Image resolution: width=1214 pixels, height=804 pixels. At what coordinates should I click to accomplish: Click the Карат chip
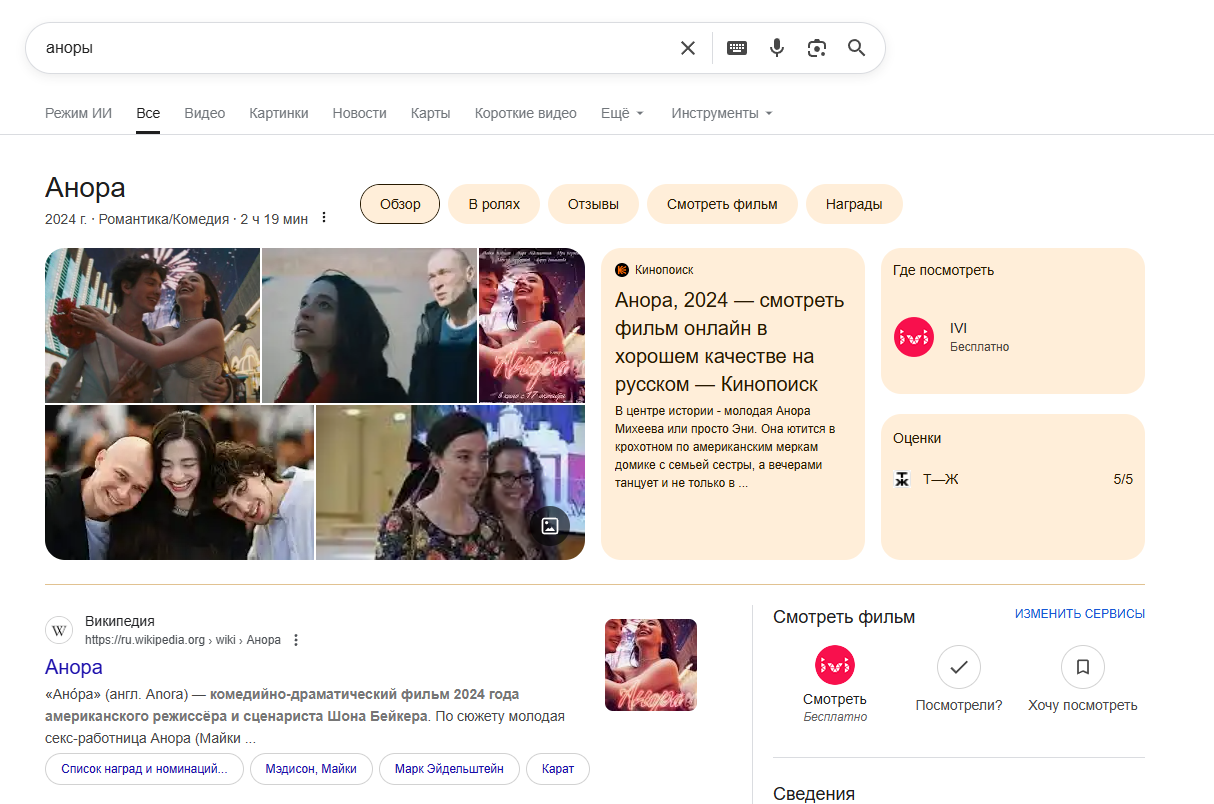point(558,769)
